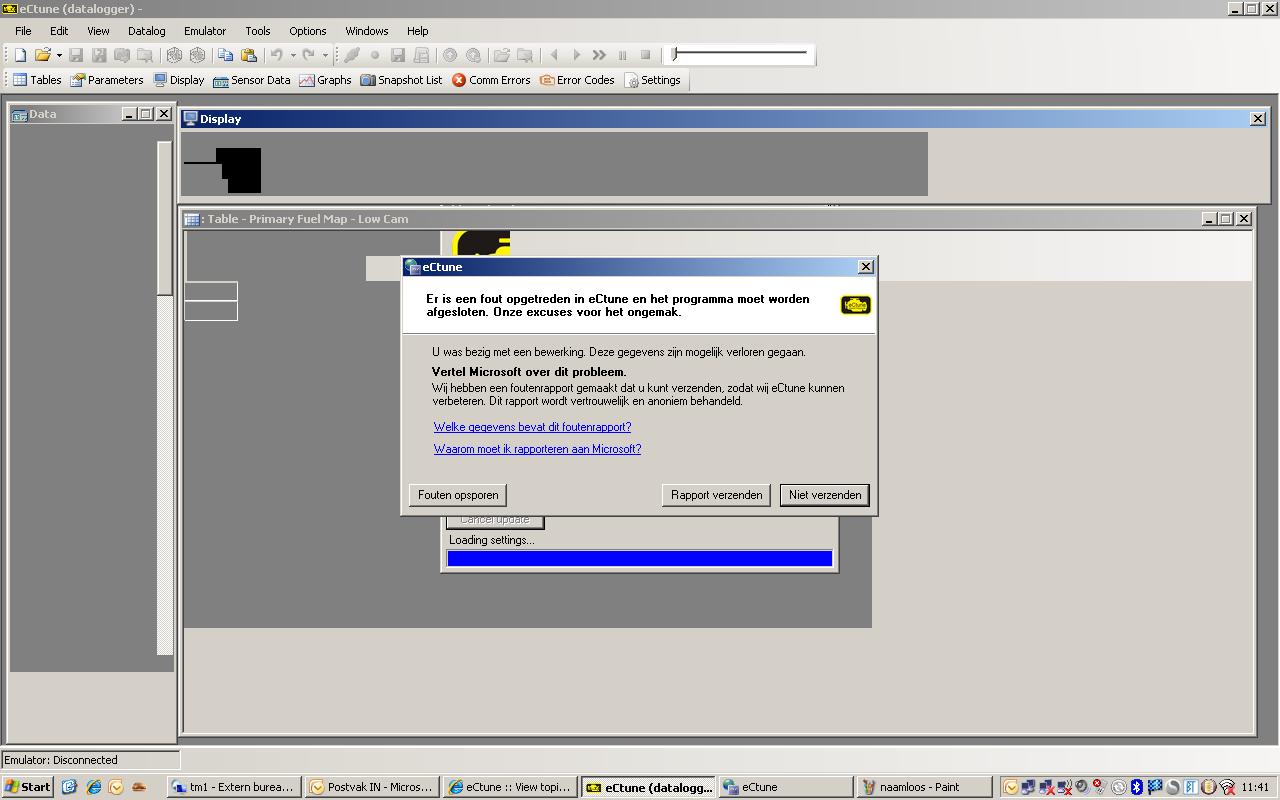Click the Data panel vertical scrollbar
The image size is (1280, 800).
[165, 398]
